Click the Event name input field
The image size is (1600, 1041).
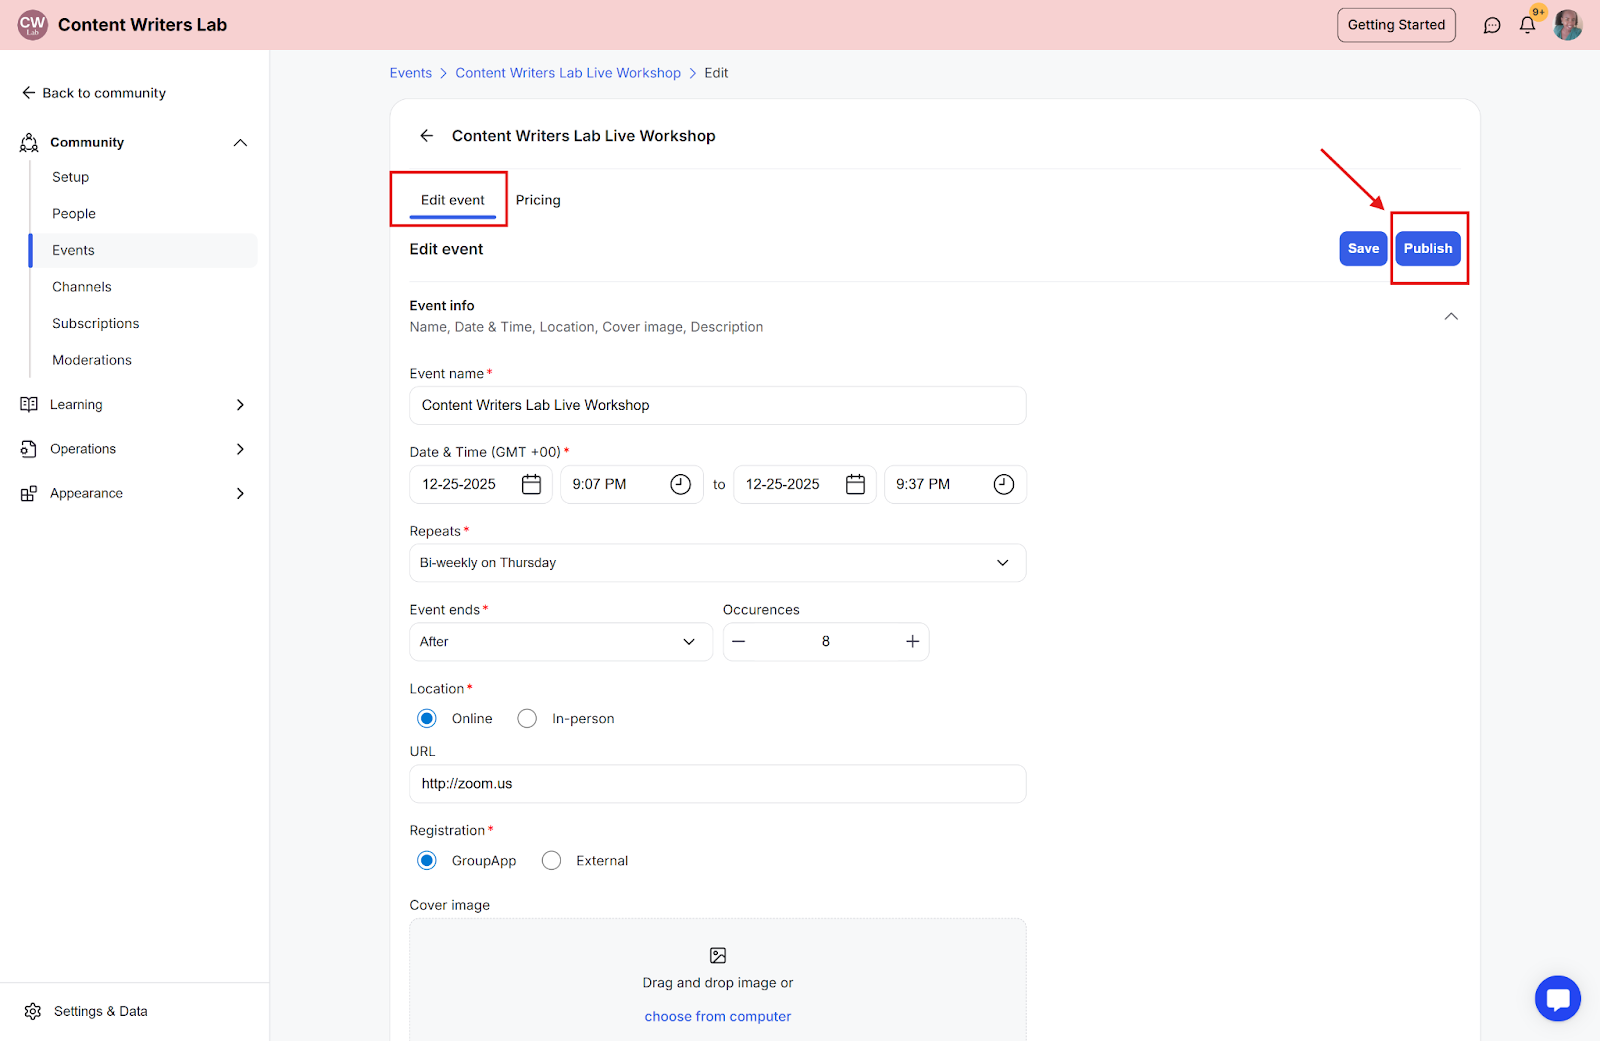pyautogui.click(x=717, y=406)
